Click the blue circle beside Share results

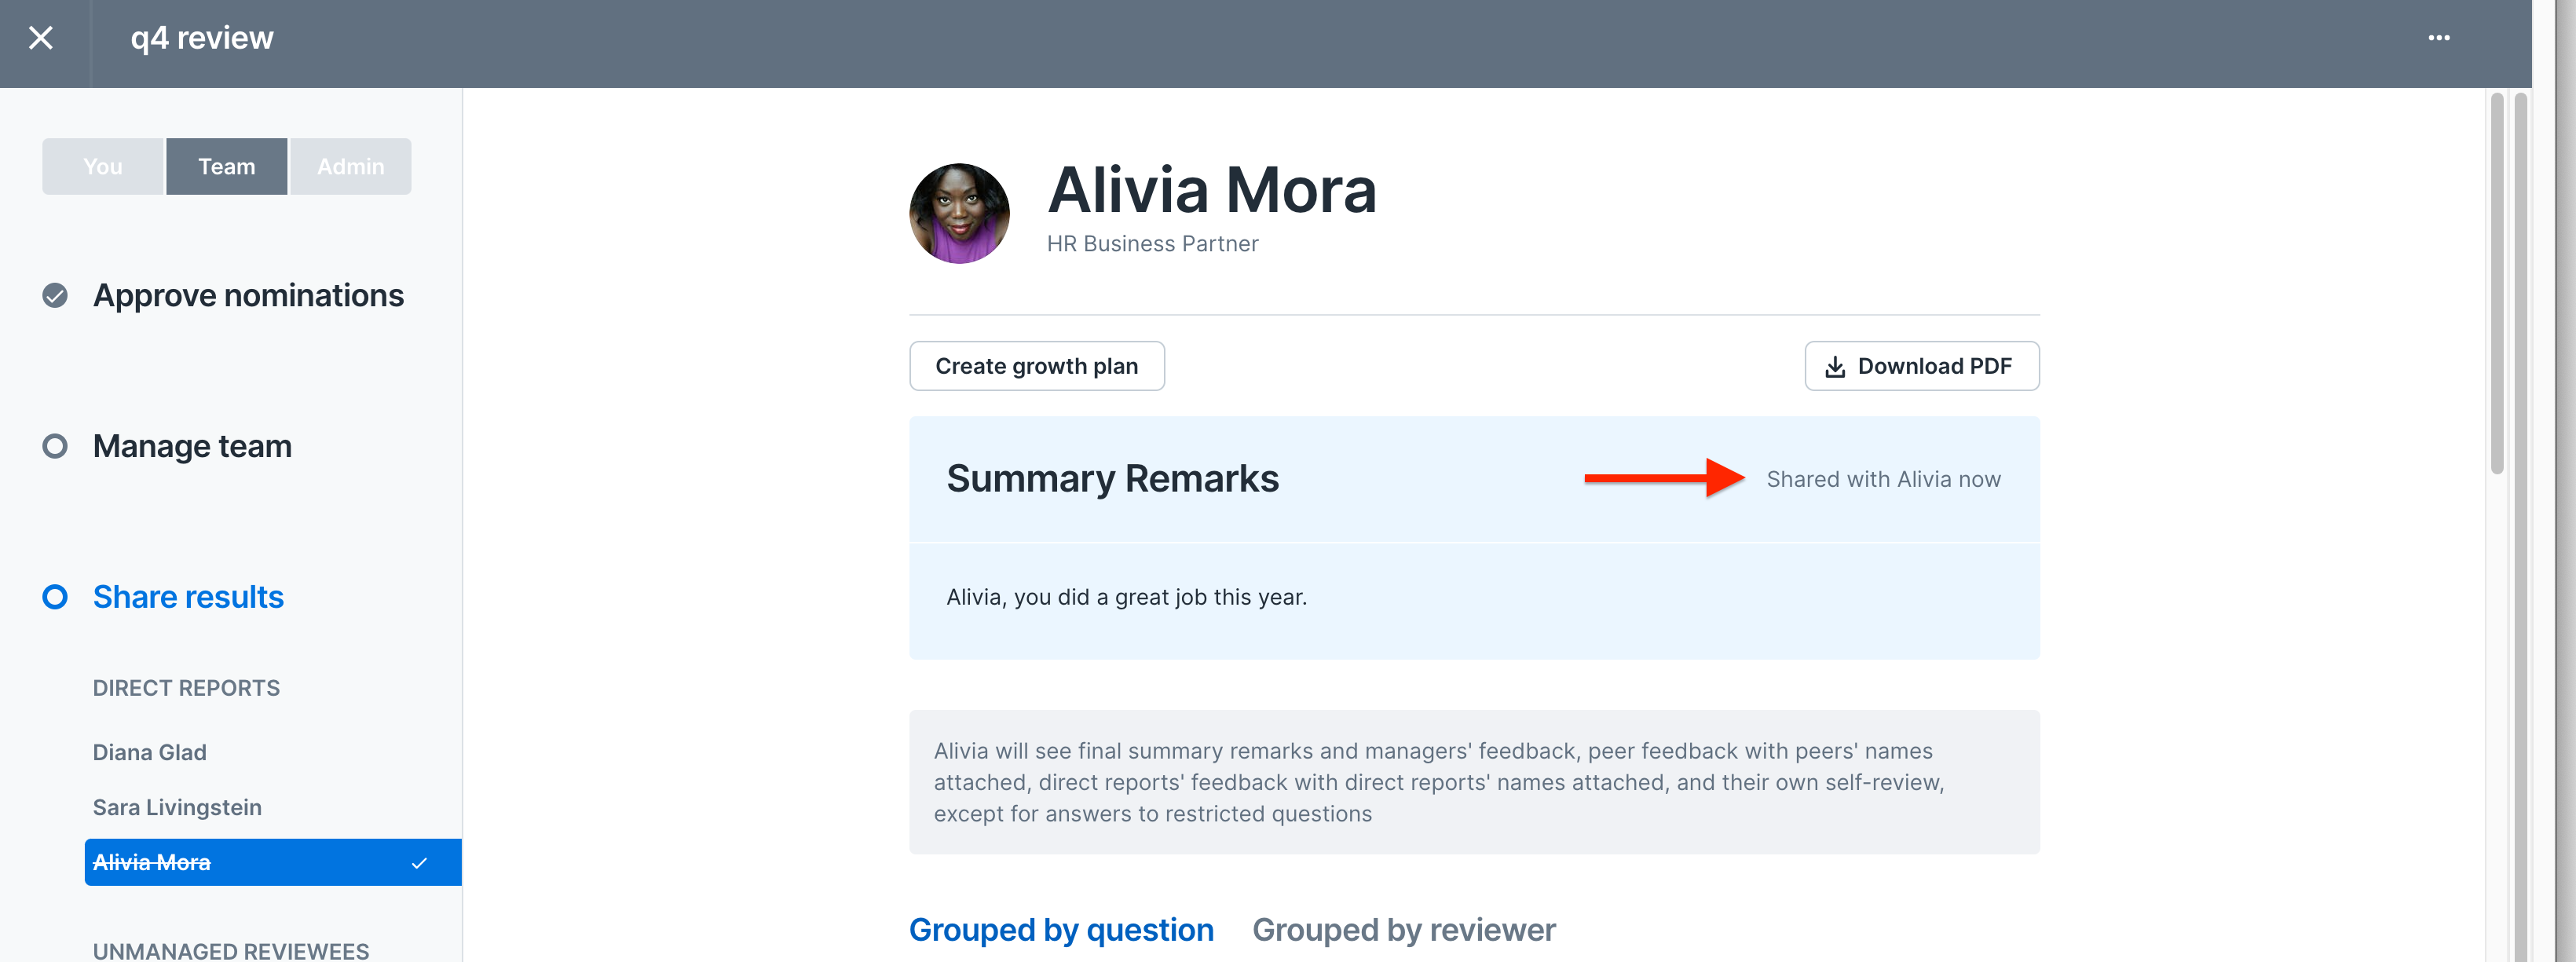pos(55,597)
